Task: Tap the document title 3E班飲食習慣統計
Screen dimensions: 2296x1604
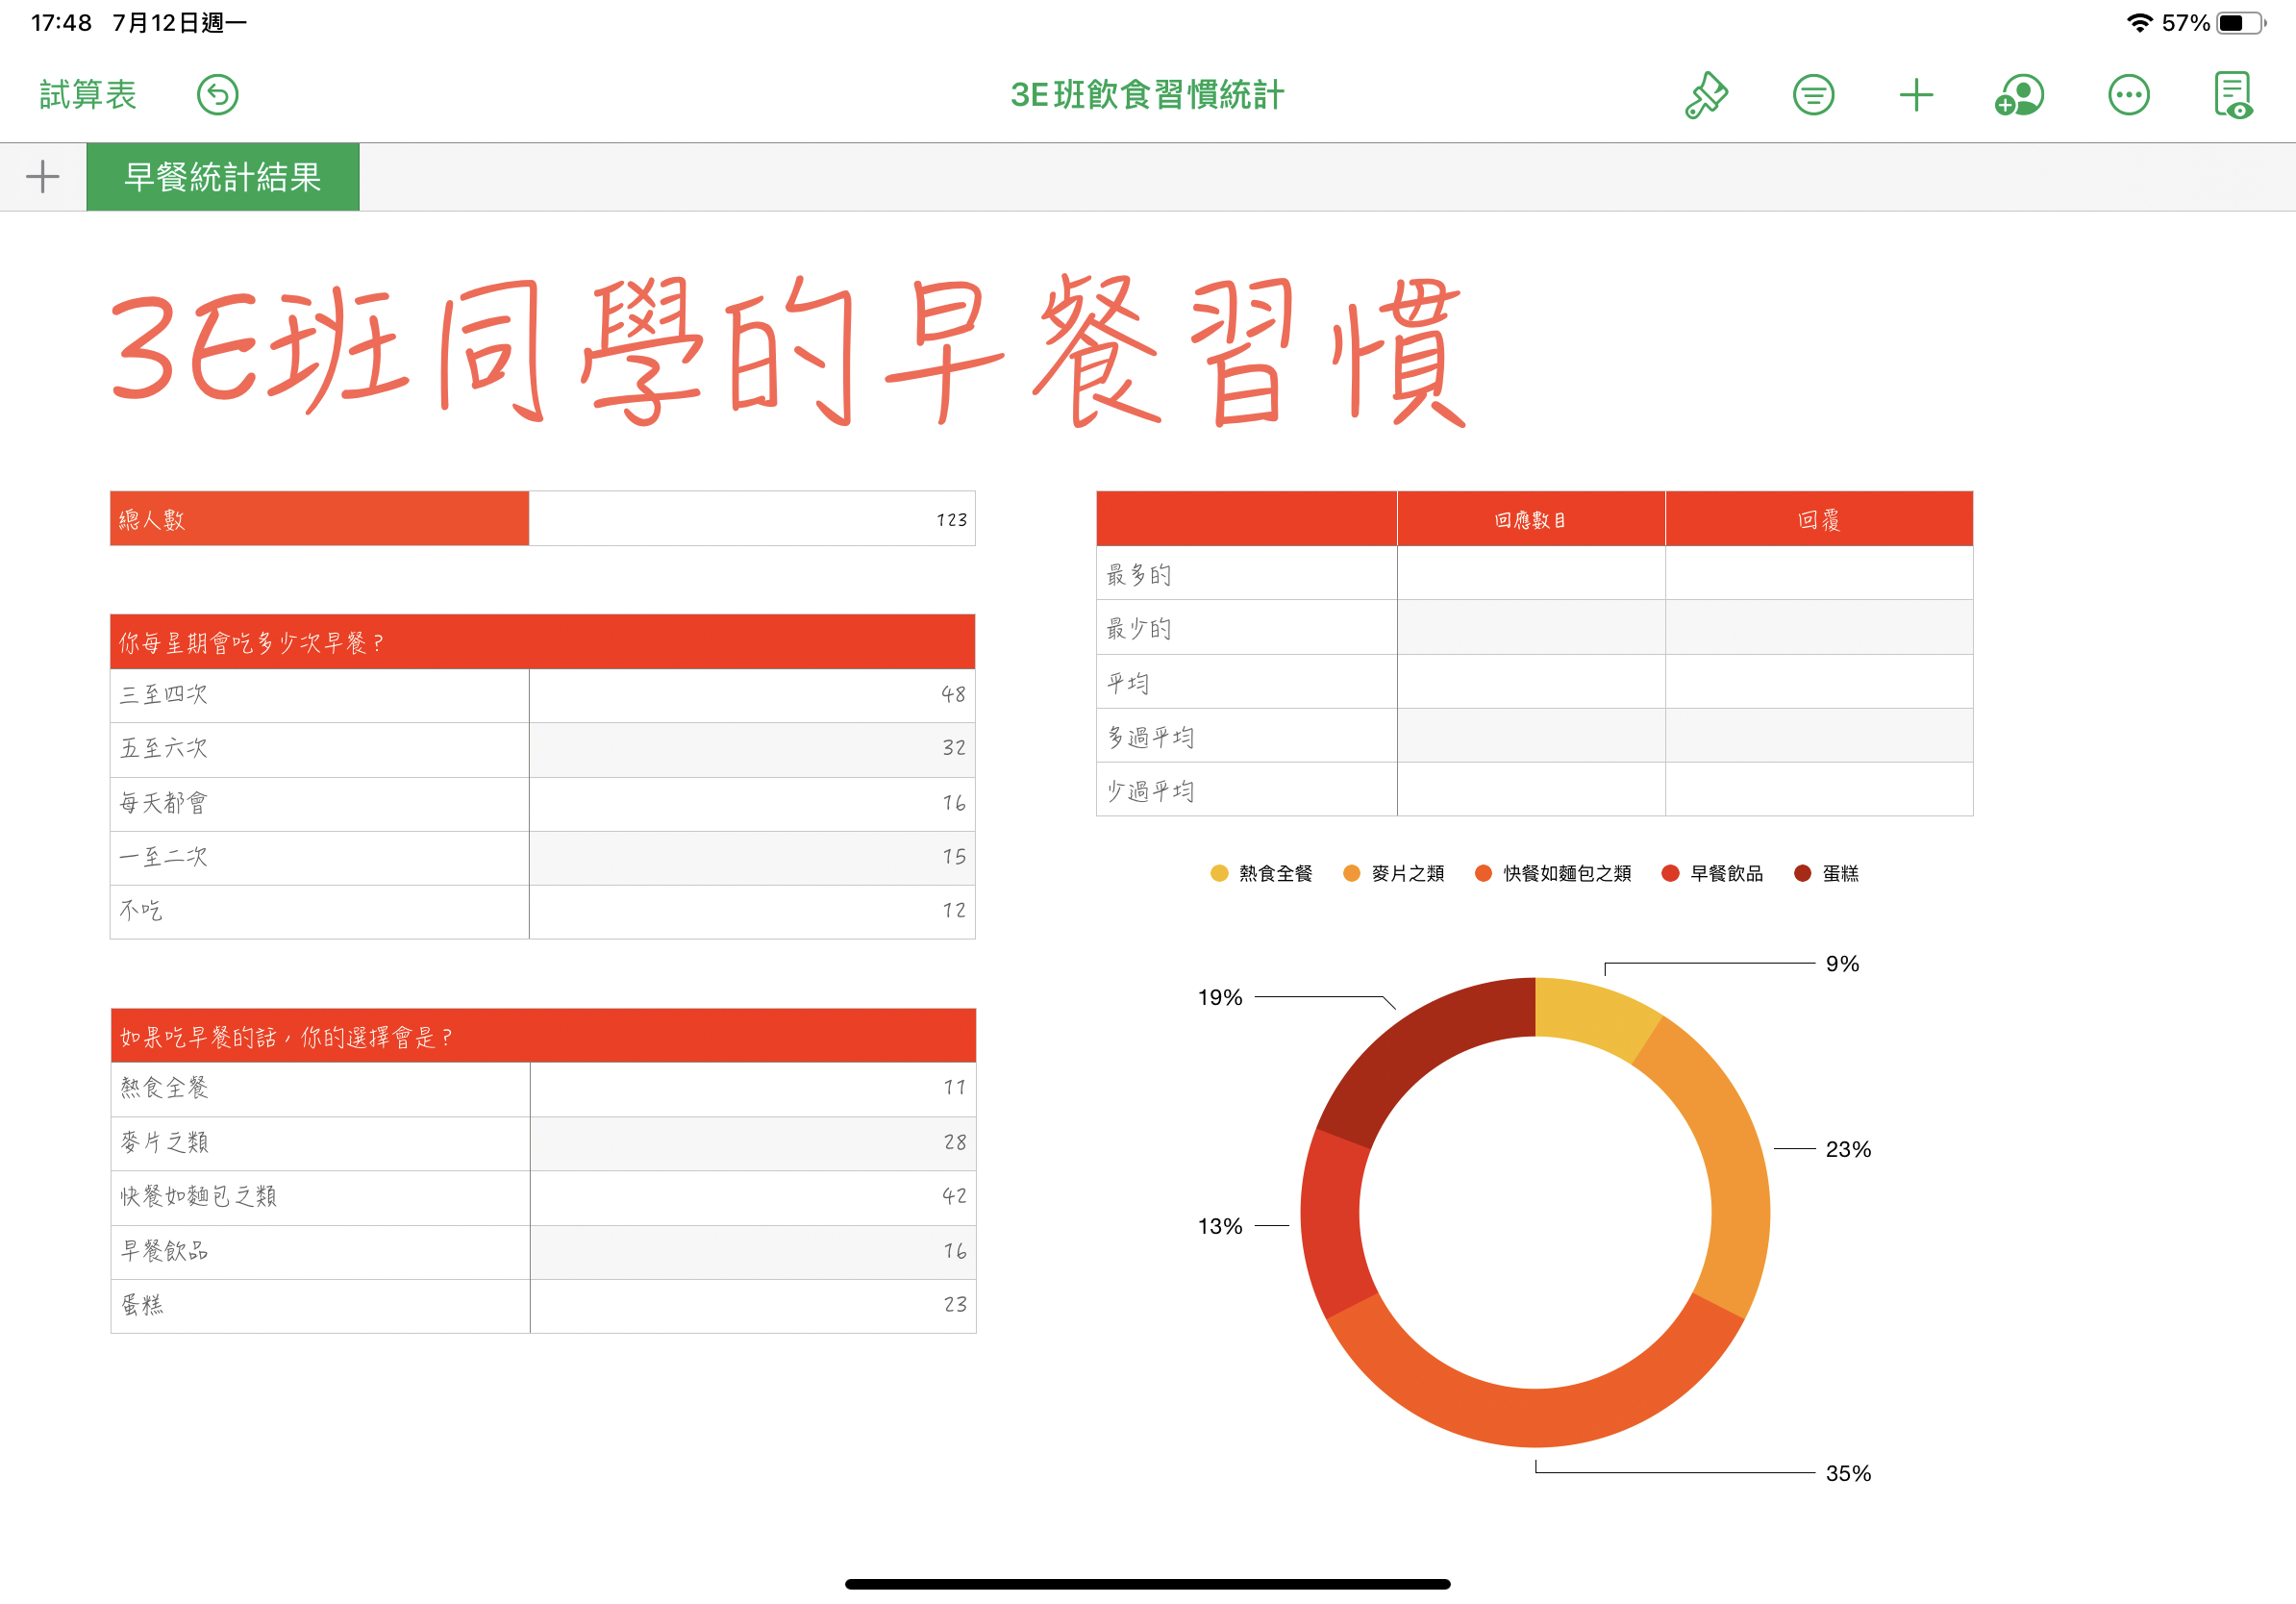Action: 1146,96
